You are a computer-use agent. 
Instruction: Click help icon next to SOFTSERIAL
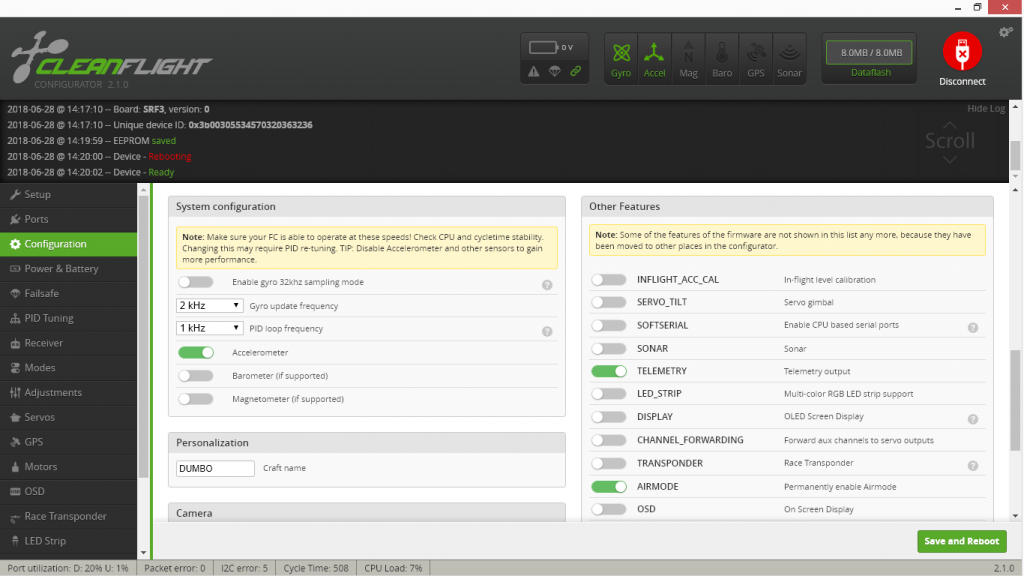(x=972, y=327)
